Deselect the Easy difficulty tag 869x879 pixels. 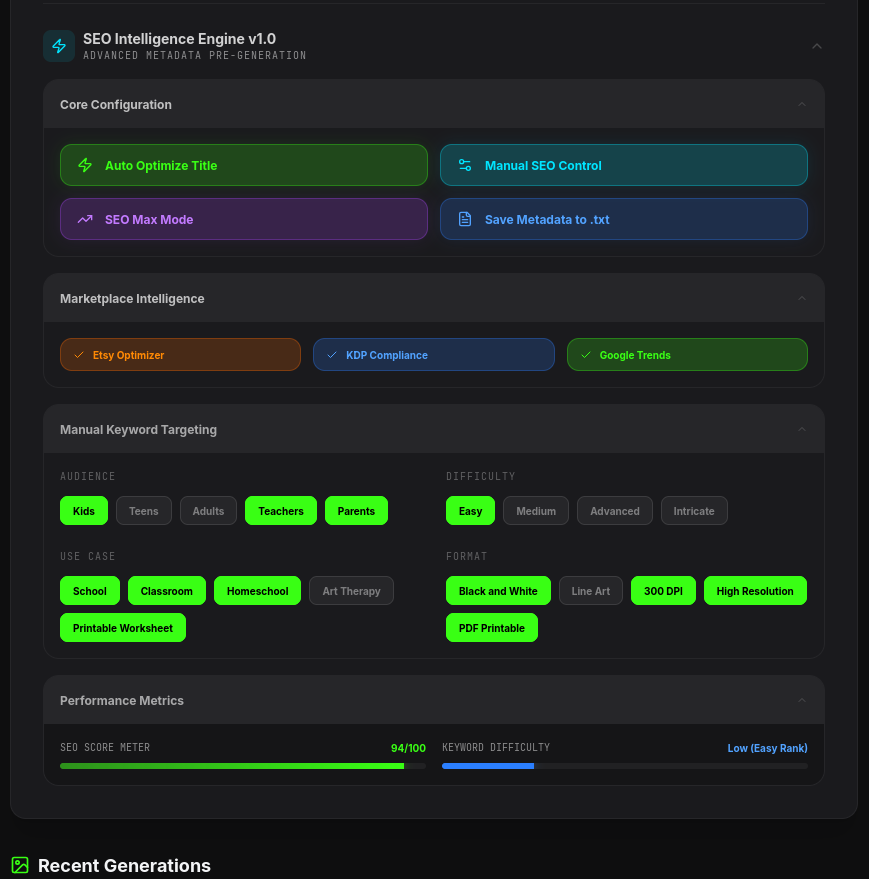pyautogui.click(x=470, y=511)
